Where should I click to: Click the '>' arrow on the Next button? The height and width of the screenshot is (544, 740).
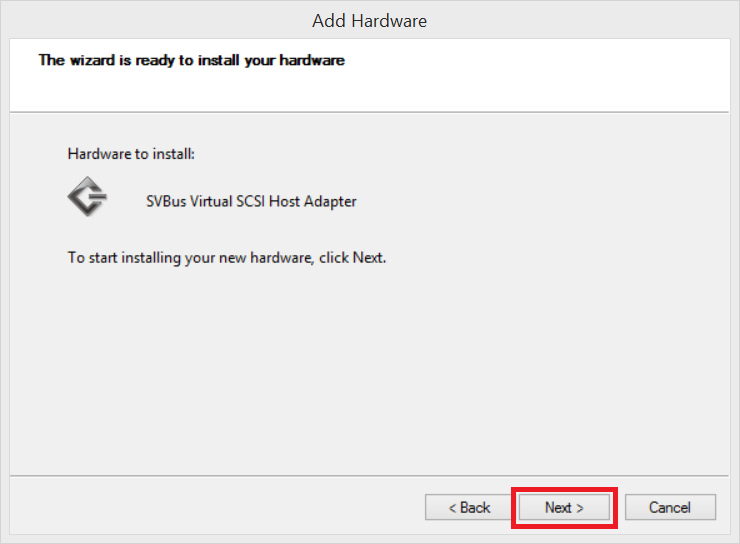[x=580, y=508]
